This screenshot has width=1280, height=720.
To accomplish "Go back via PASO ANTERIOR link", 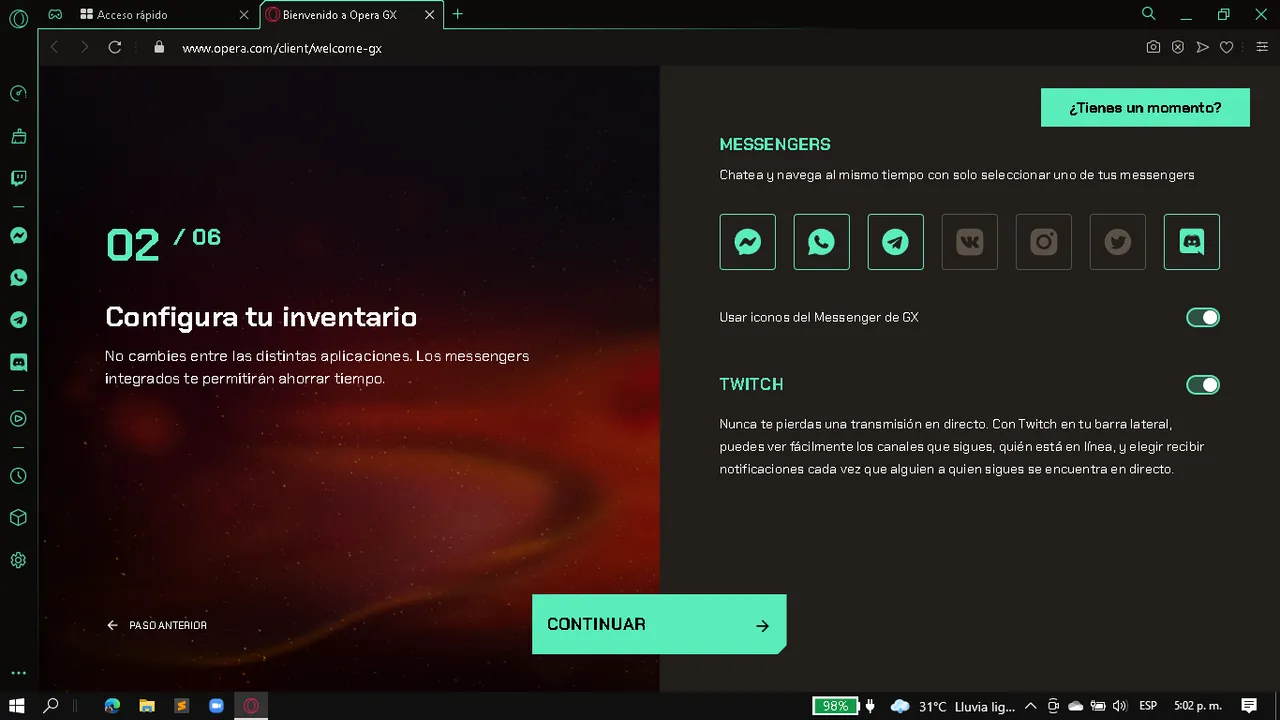I will tap(157, 625).
